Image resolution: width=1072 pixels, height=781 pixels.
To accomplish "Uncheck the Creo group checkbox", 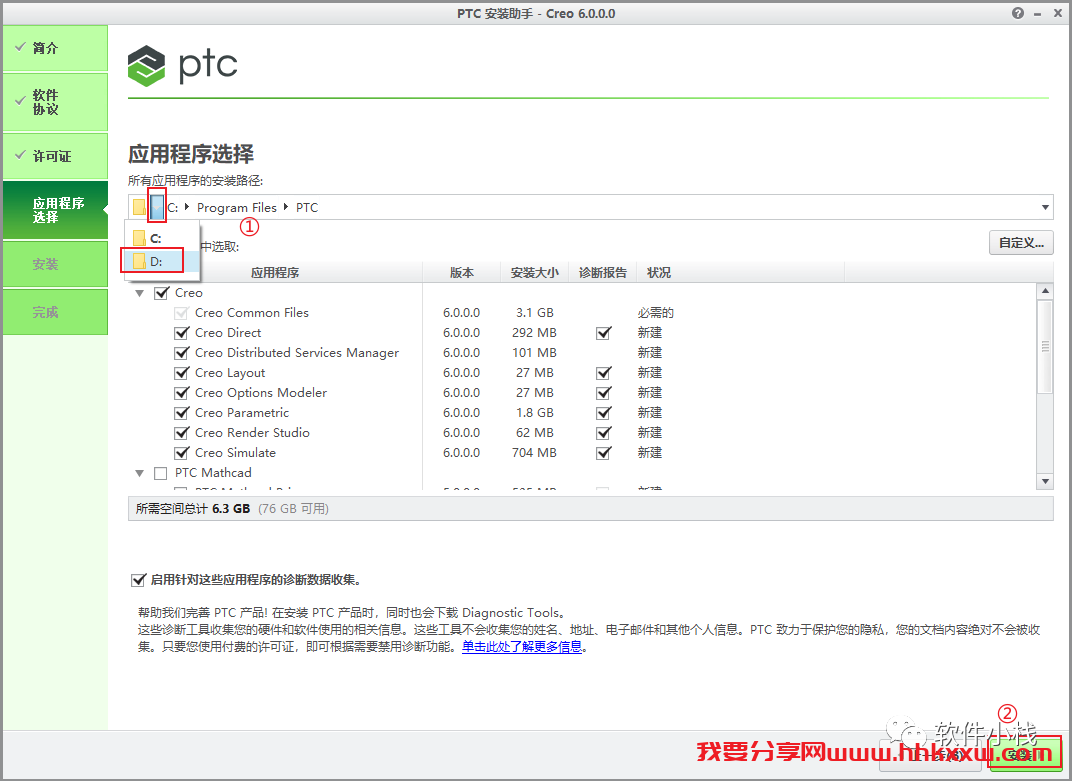I will 161,293.
